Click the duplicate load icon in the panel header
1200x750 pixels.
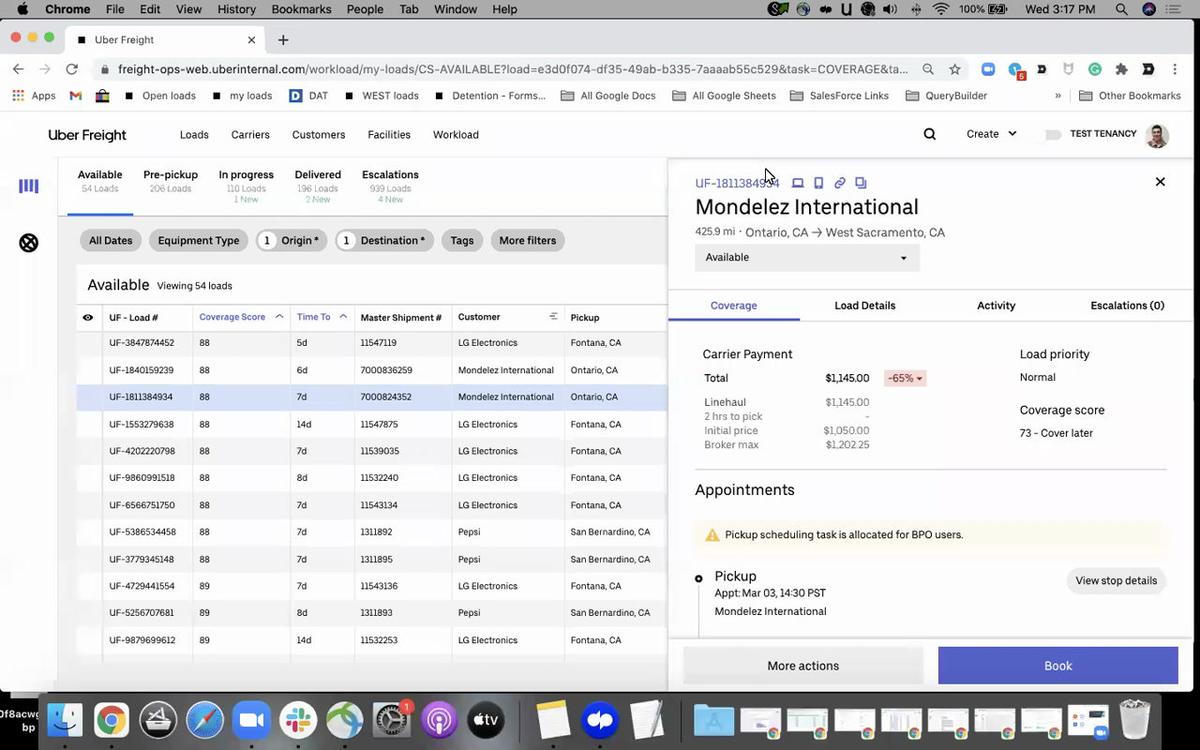click(x=861, y=183)
